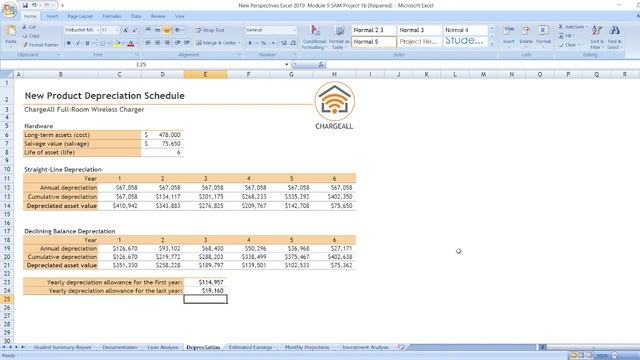Center text horizontally
Image resolution: width=640 pixels, height=360 pixels.
(x=157, y=43)
